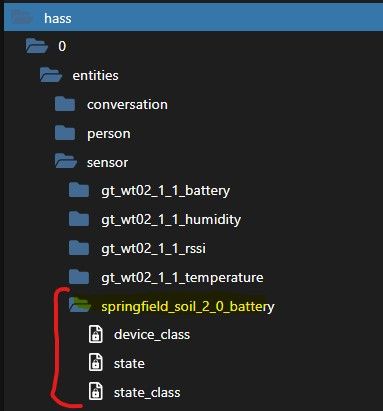Image resolution: width=383 pixels, height=411 pixels.
Task: Select the state_class entry label
Action: (147, 392)
